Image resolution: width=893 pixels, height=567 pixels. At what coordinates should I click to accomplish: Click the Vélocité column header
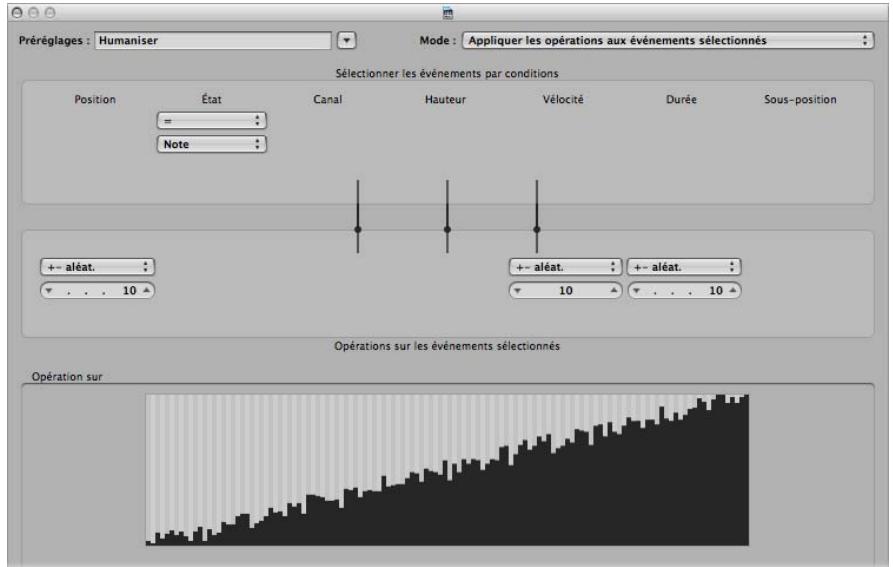[563, 100]
